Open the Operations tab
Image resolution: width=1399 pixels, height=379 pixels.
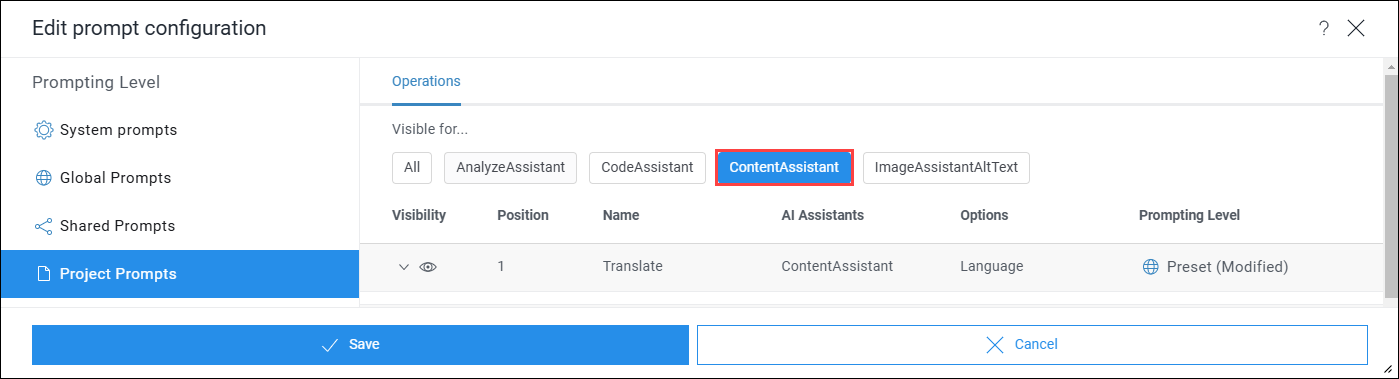pos(426,81)
